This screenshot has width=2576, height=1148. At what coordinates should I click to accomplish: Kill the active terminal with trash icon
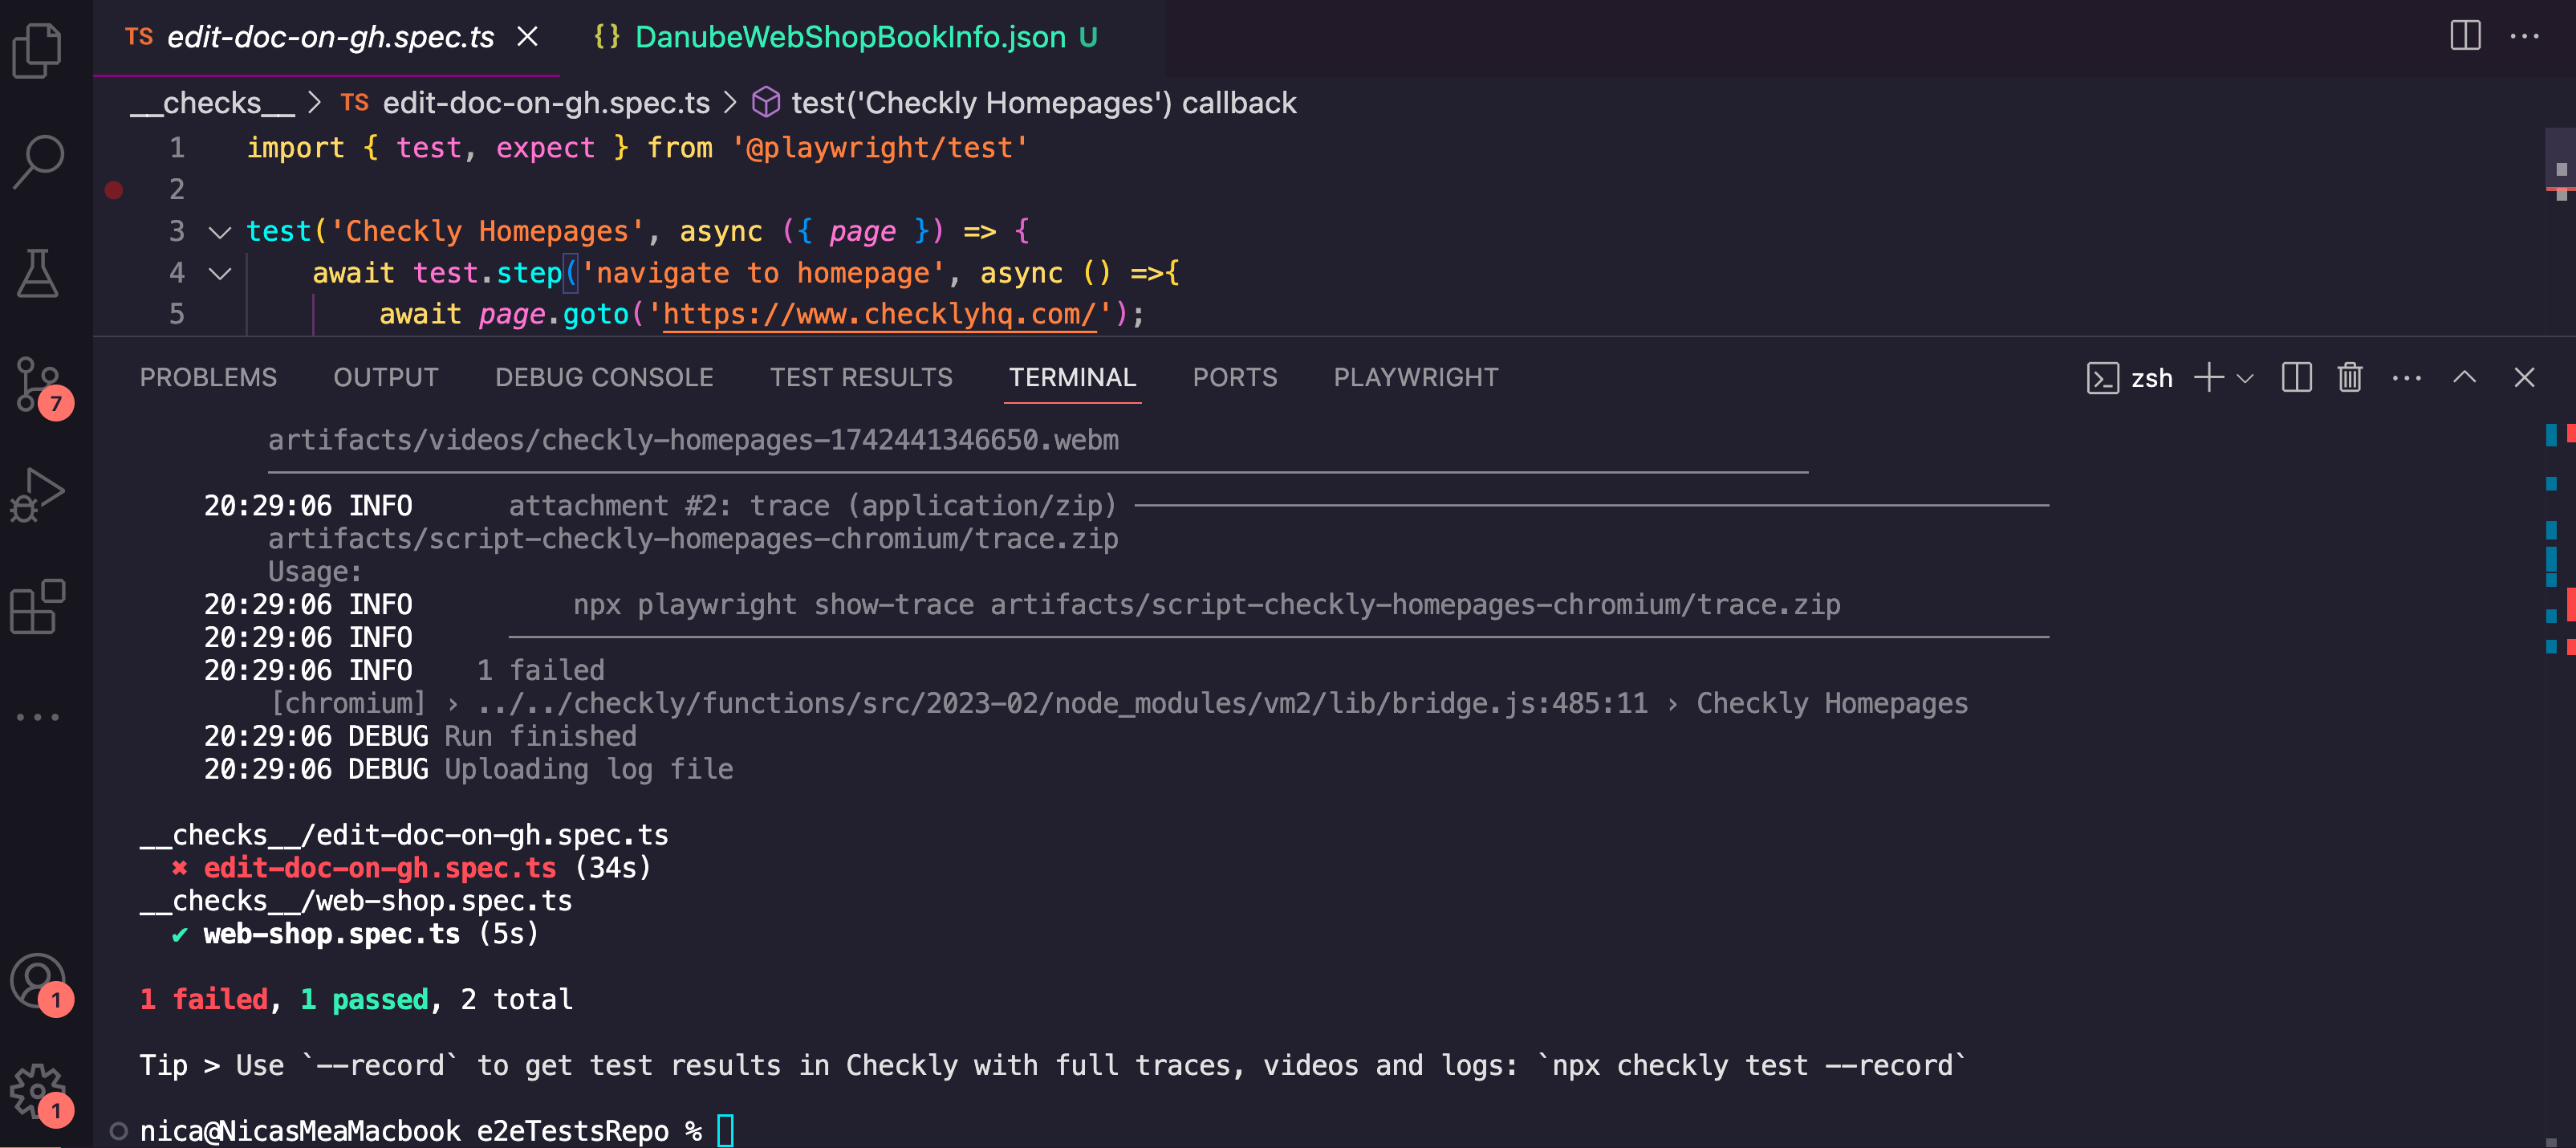point(2350,377)
